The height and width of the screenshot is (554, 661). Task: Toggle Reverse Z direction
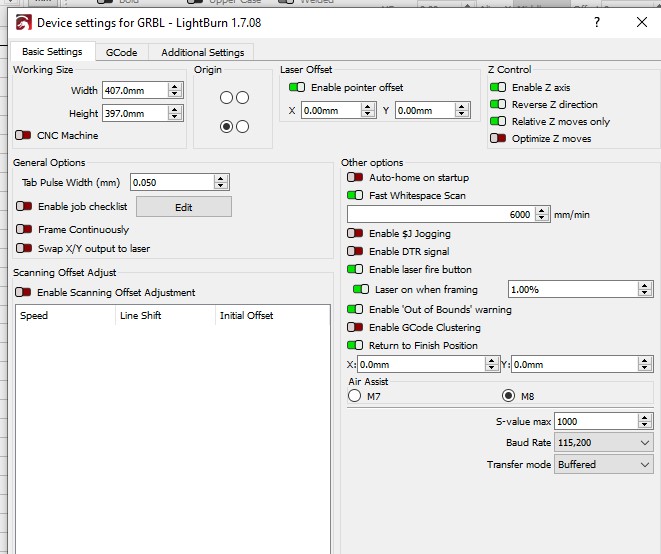click(498, 104)
